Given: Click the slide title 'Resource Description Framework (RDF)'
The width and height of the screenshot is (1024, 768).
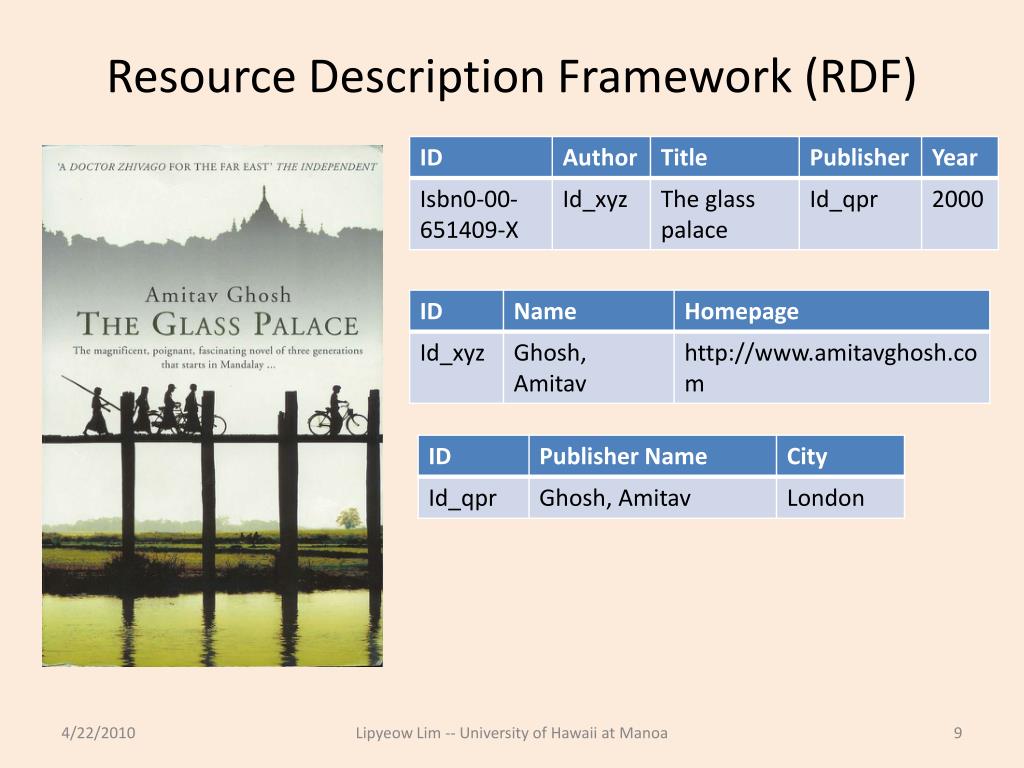Looking at the screenshot, I should pyautogui.click(x=511, y=77).
